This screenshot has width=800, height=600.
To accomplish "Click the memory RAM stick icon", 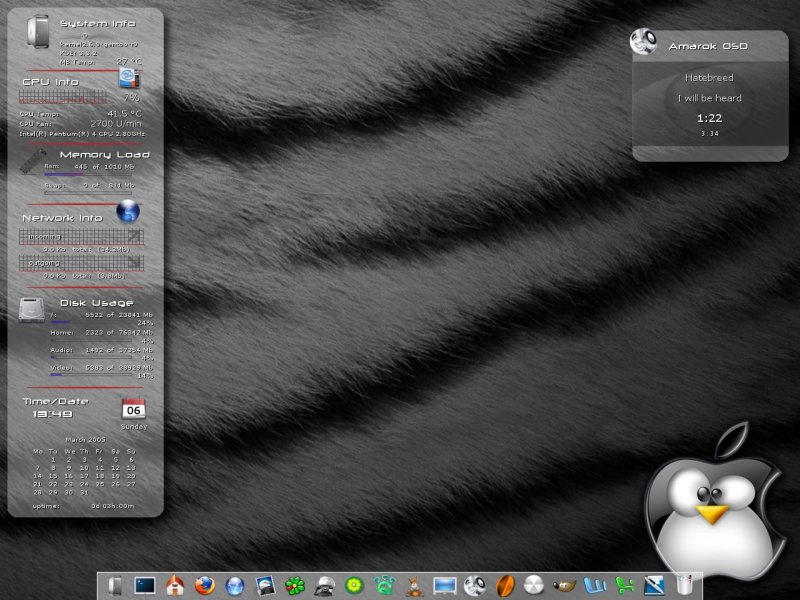I will pos(33,160).
